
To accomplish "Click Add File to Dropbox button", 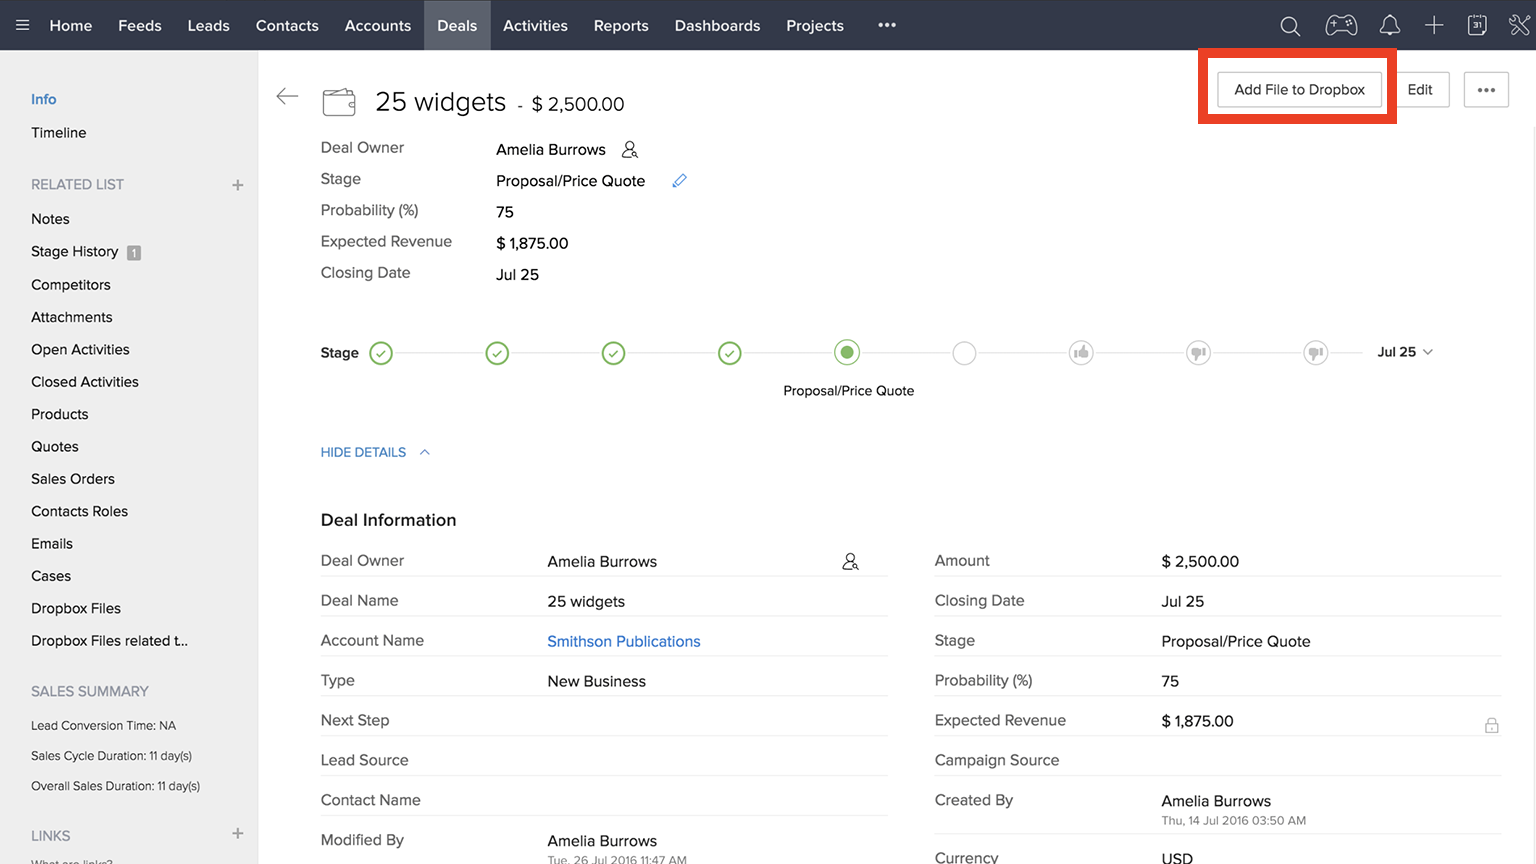I will [1299, 90].
